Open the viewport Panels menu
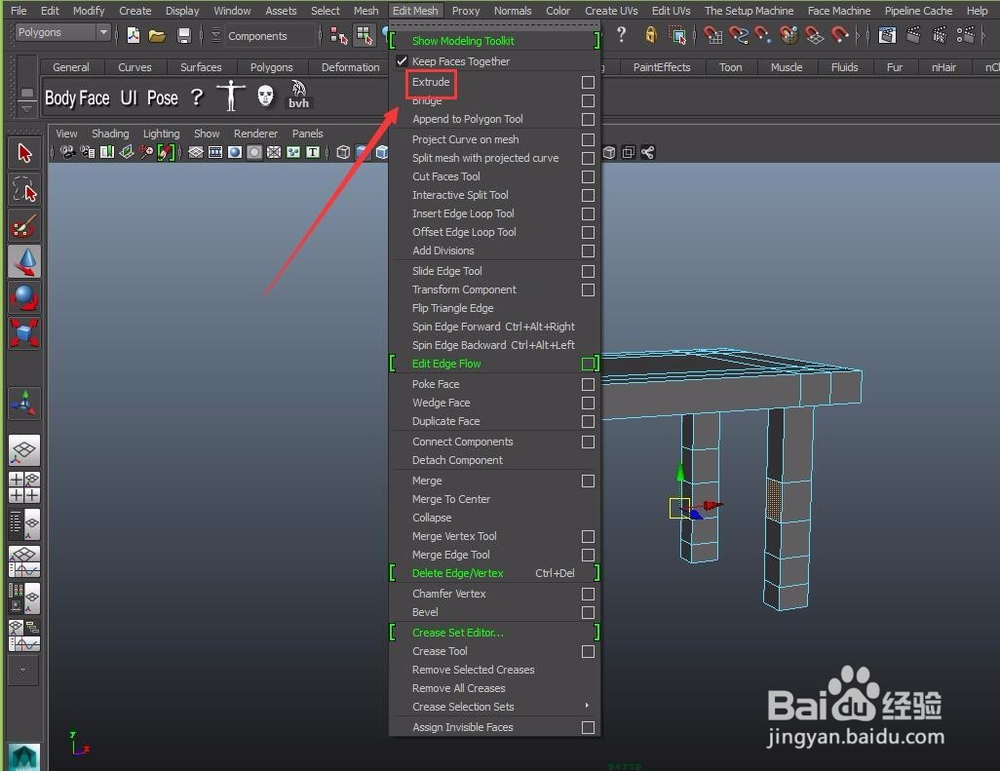The height and width of the screenshot is (771, 1000). (x=307, y=133)
